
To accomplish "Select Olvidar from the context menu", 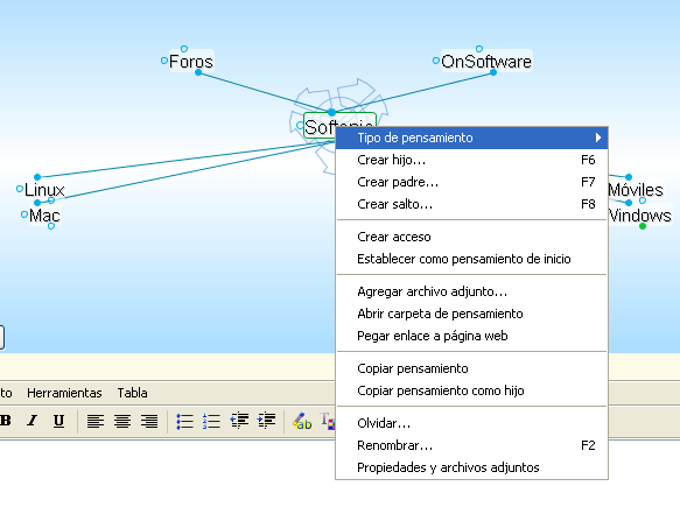I will [472, 423].
